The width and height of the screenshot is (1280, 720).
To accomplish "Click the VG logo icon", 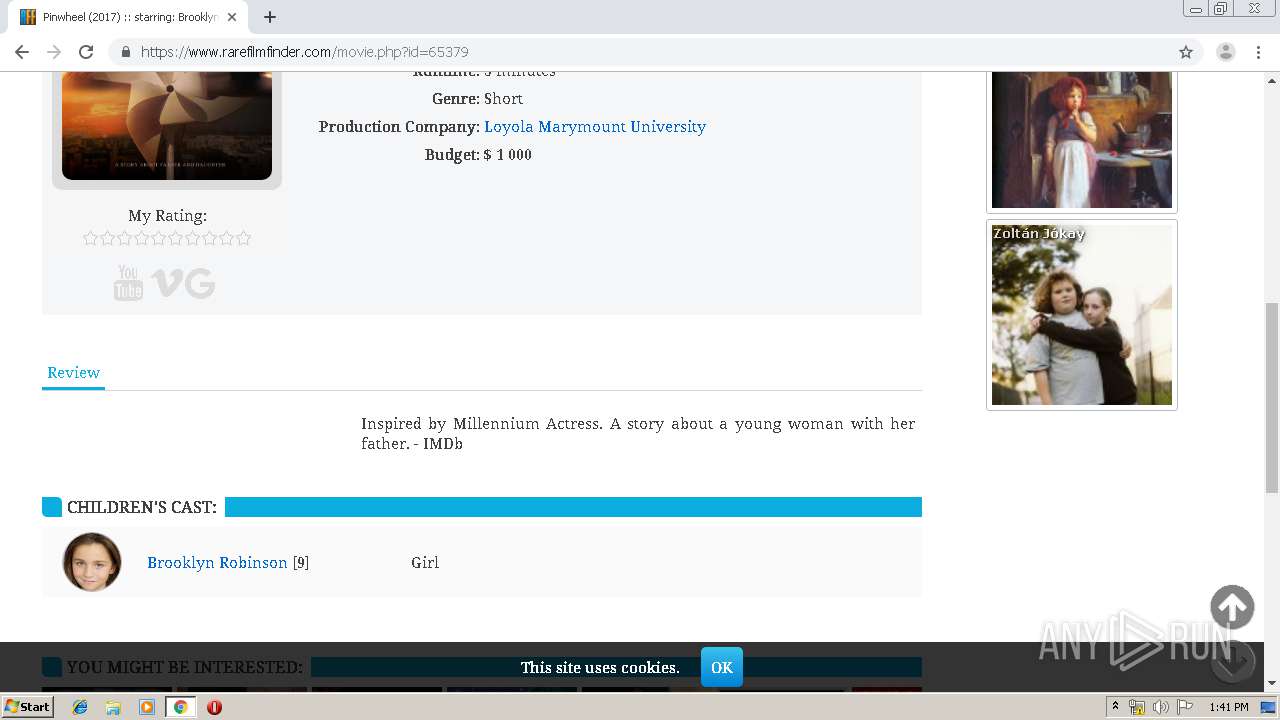I will 183,284.
